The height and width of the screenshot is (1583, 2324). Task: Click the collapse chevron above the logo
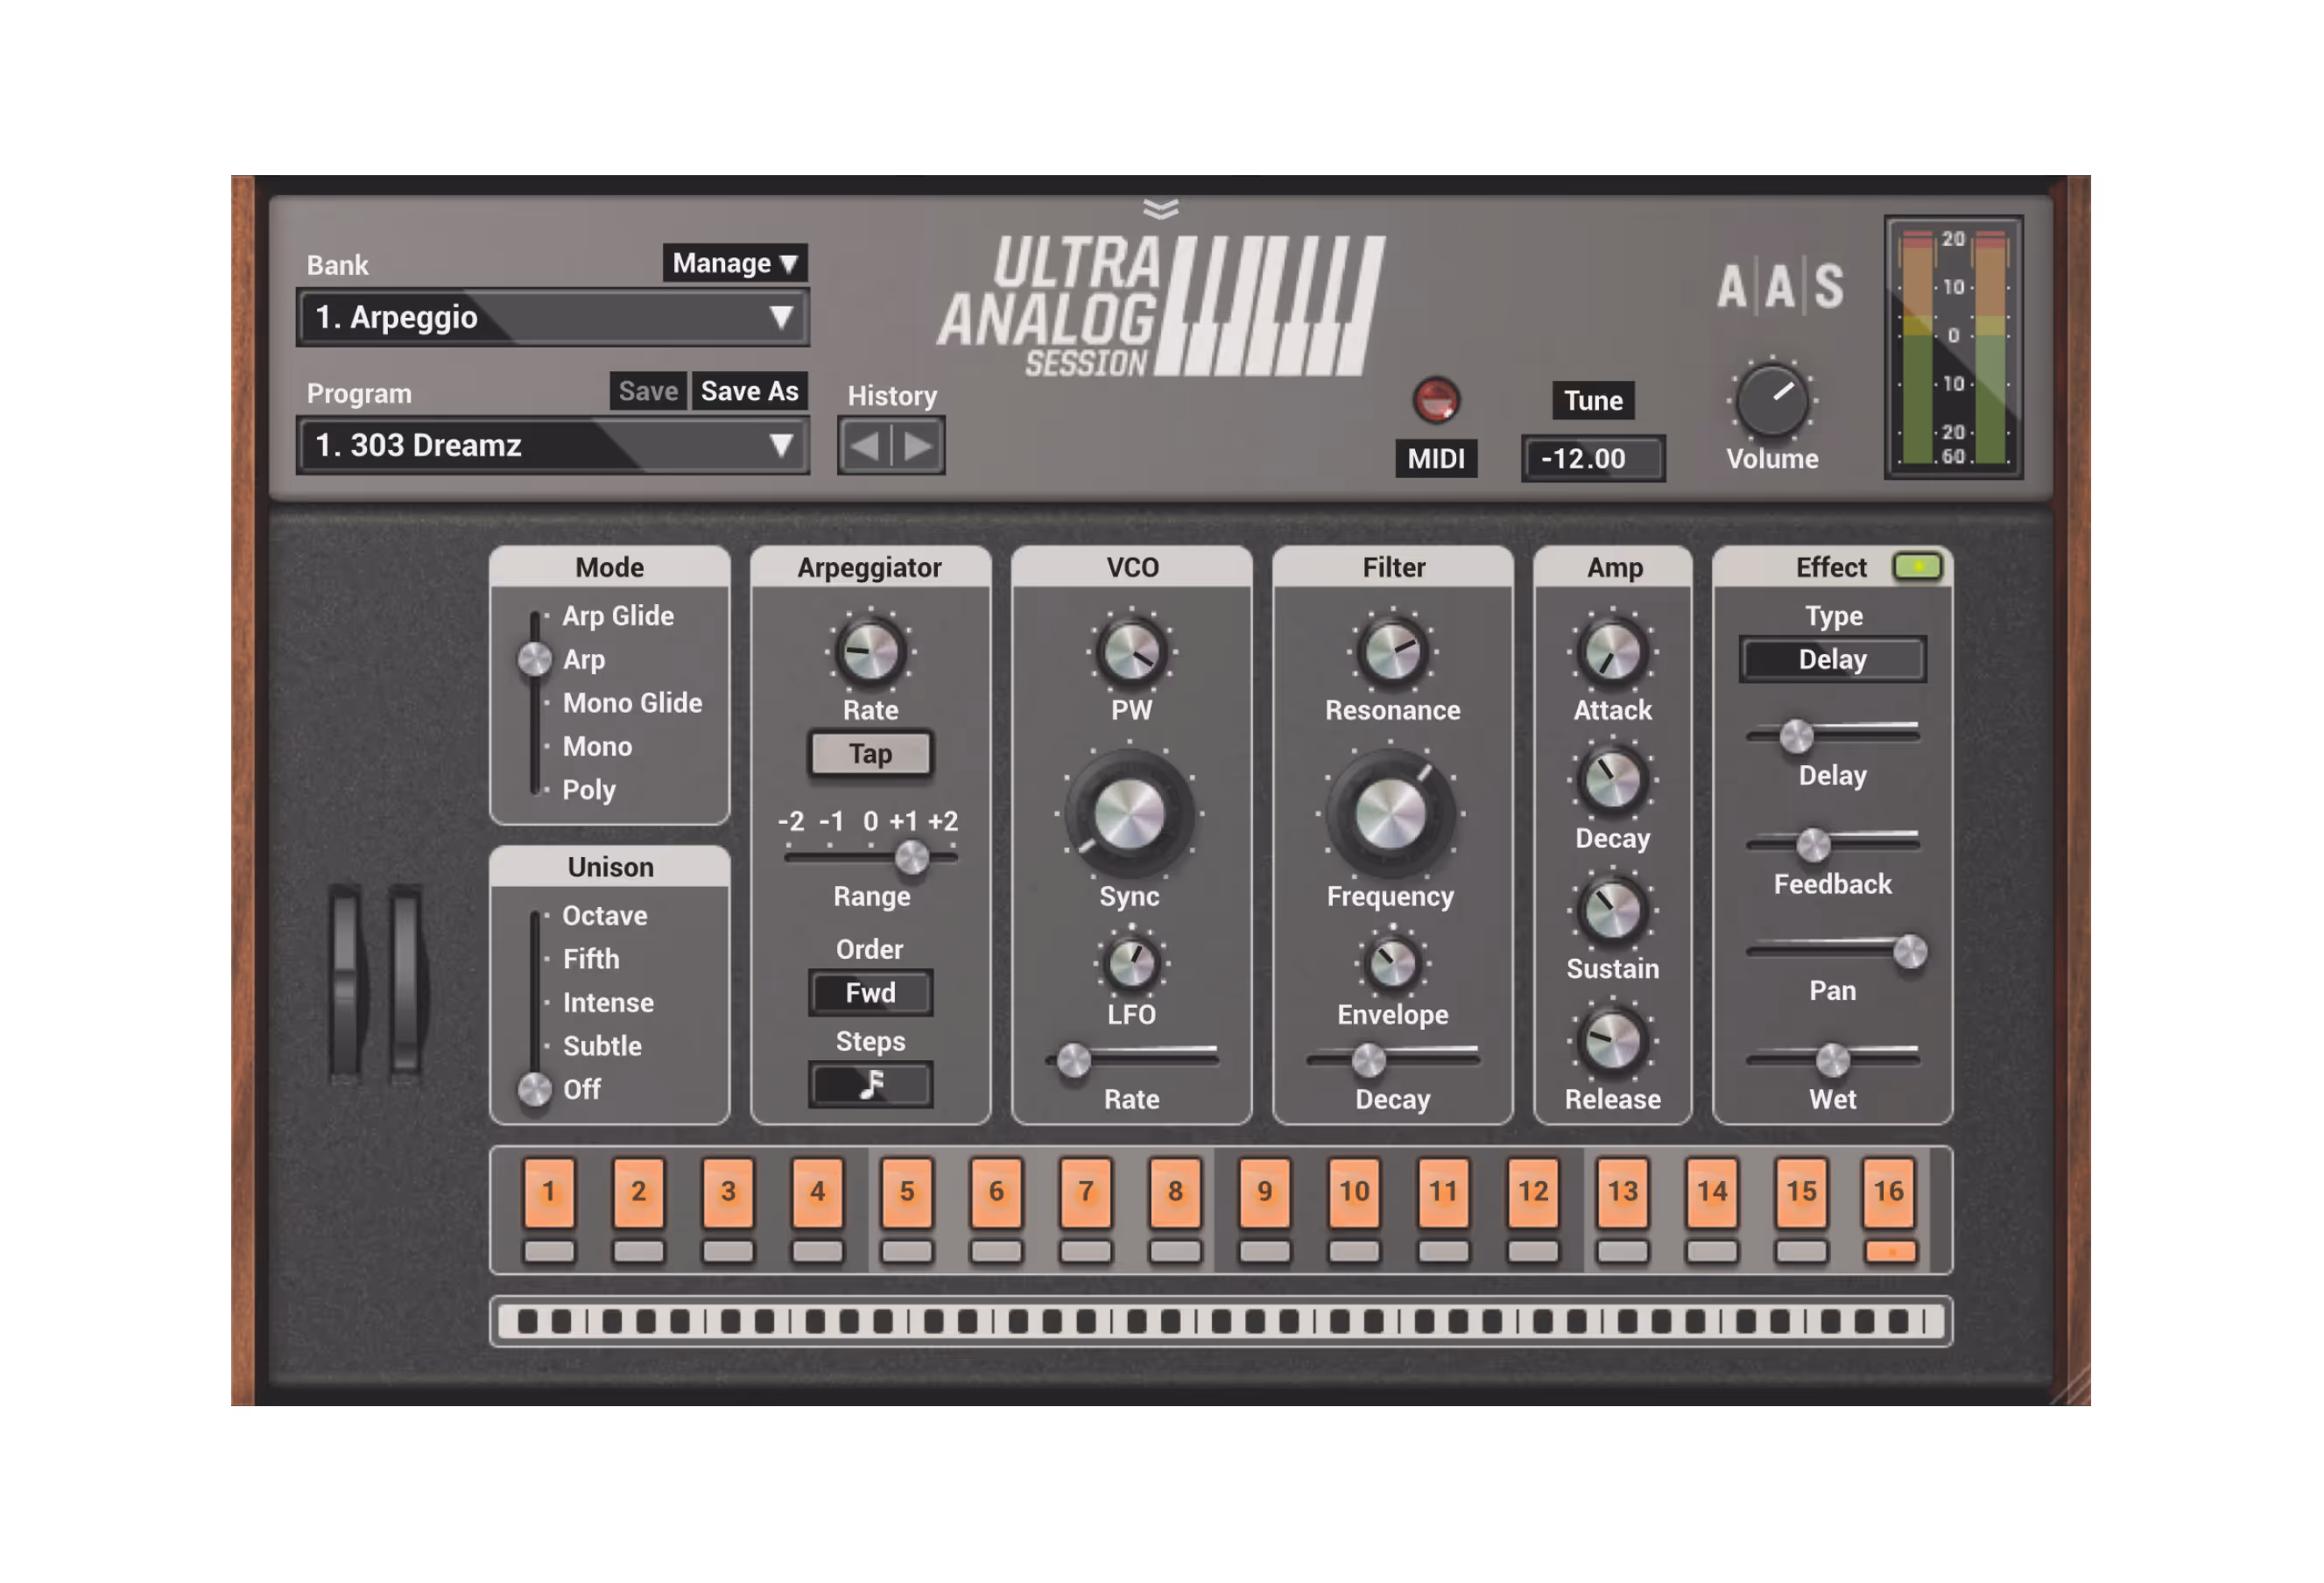click(1160, 208)
